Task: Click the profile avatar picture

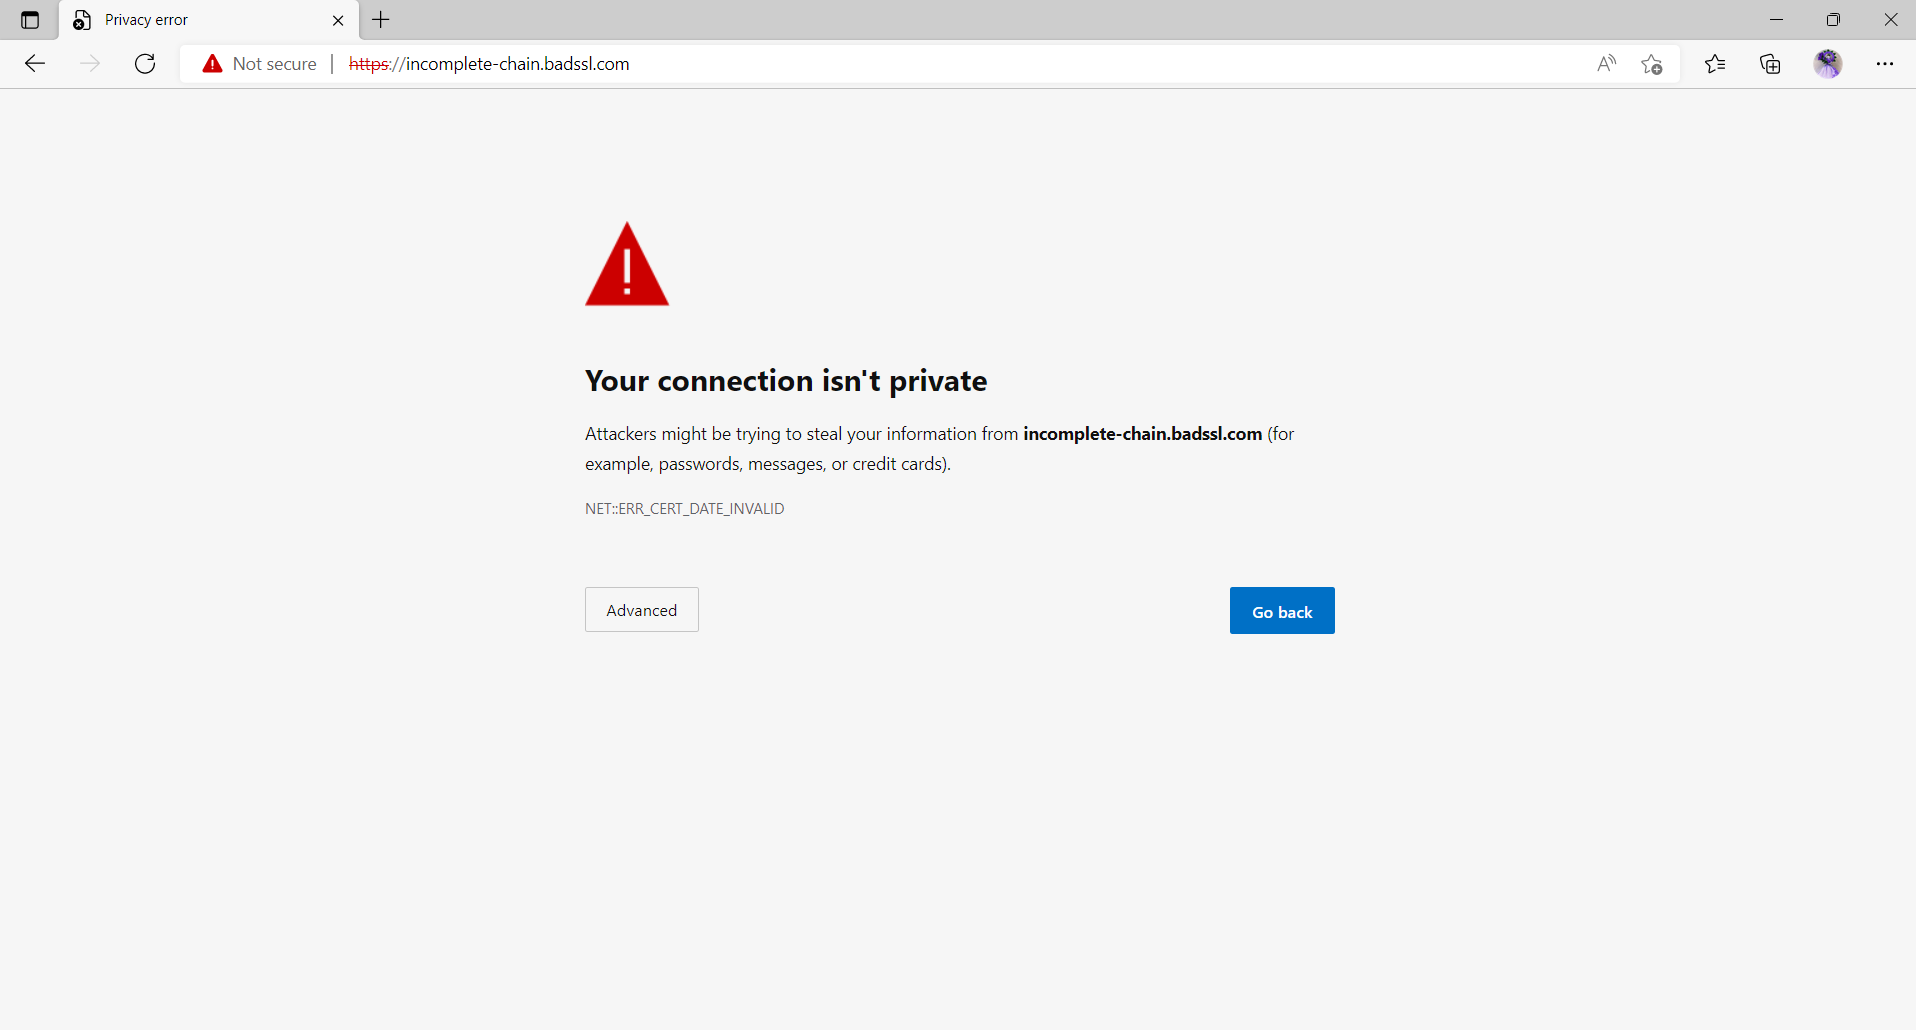Action: pos(1828,63)
